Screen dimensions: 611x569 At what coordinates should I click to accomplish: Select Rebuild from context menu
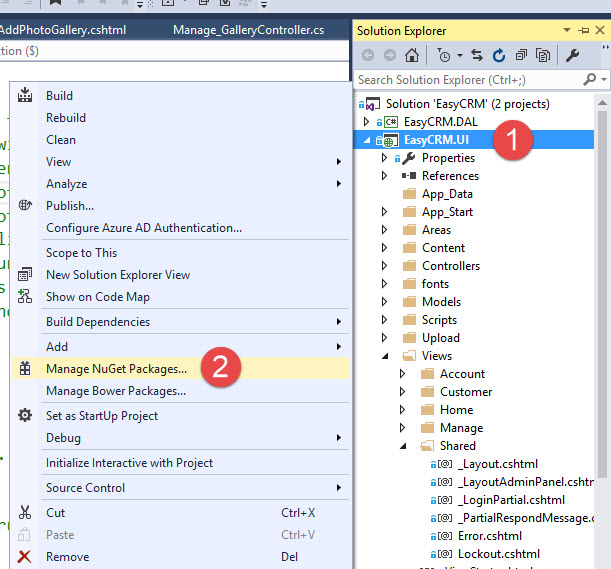point(182,117)
